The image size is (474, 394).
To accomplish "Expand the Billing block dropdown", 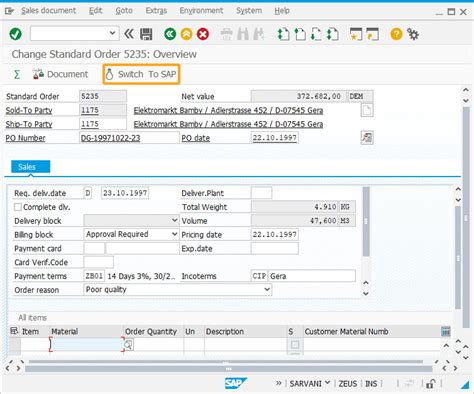I will [174, 234].
